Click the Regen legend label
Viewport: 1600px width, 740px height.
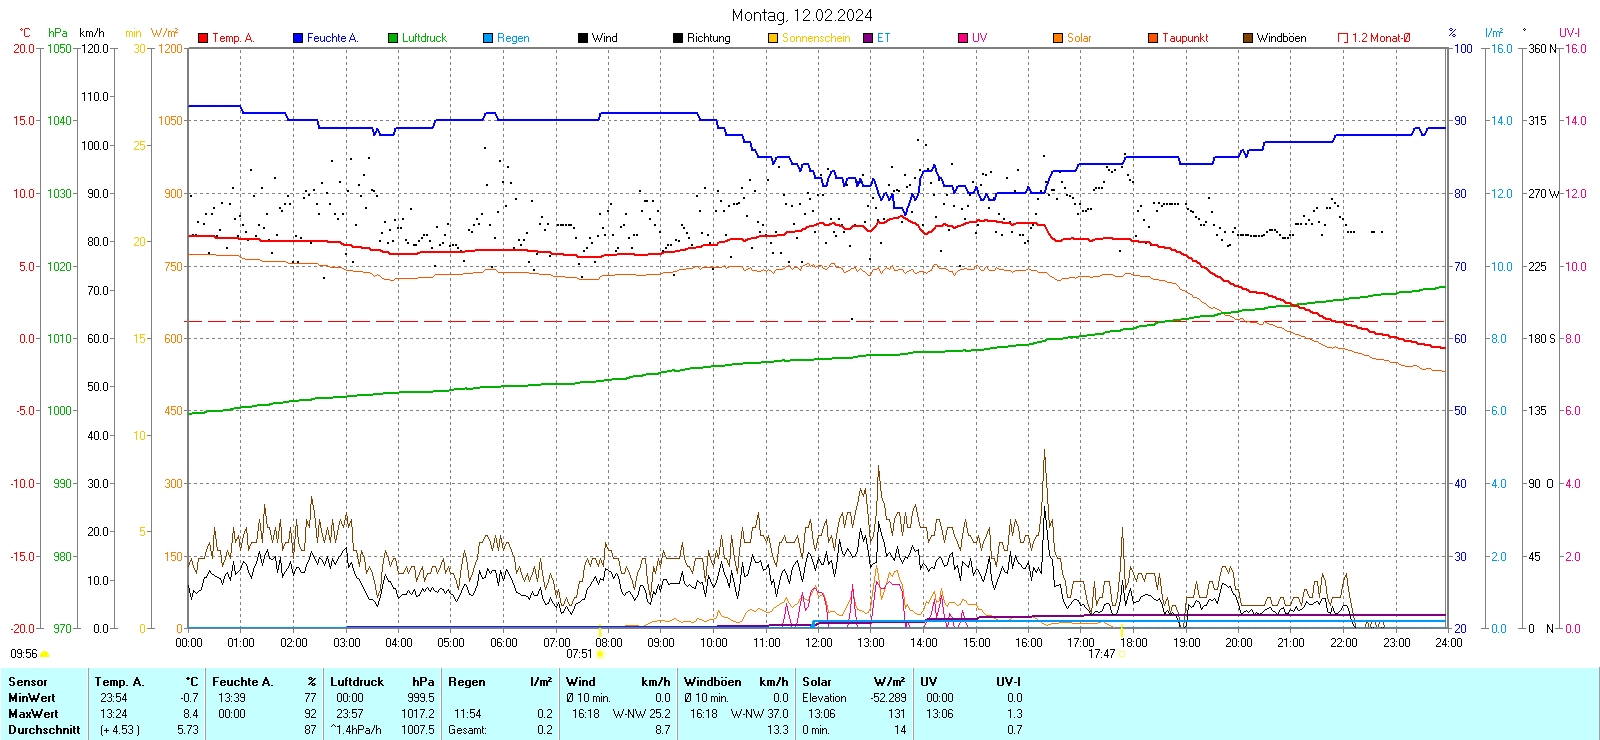pos(513,38)
